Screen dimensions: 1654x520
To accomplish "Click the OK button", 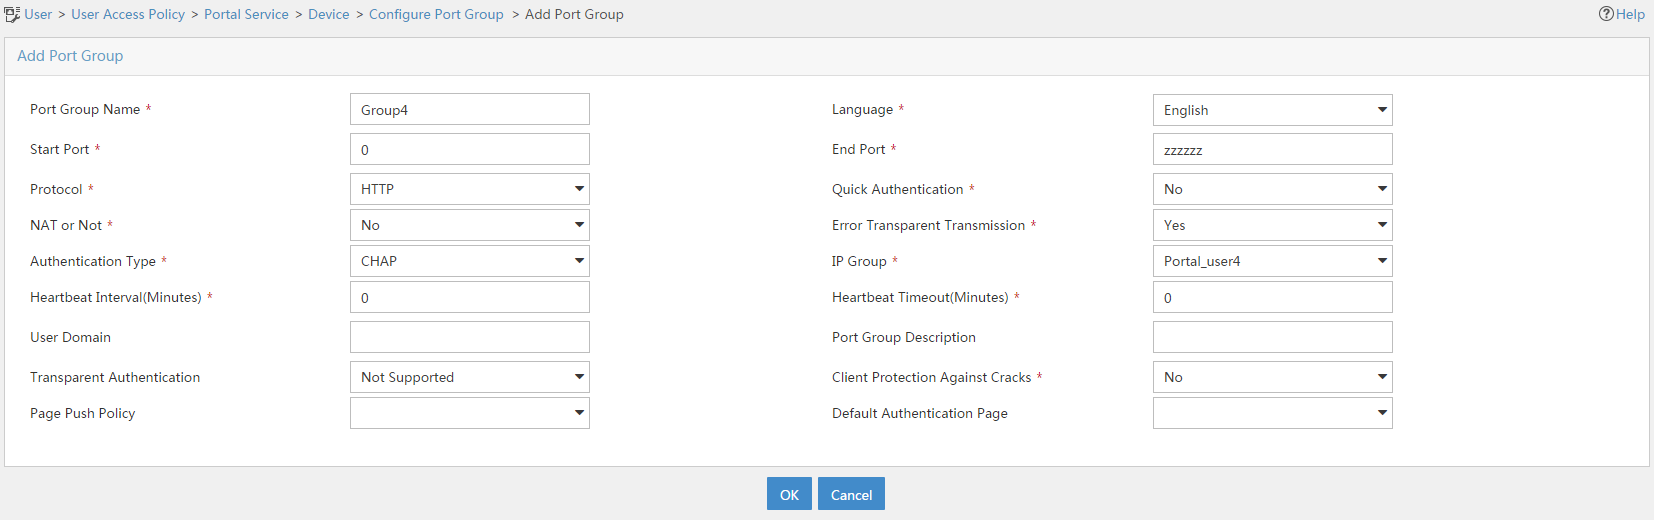I will point(789,494).
